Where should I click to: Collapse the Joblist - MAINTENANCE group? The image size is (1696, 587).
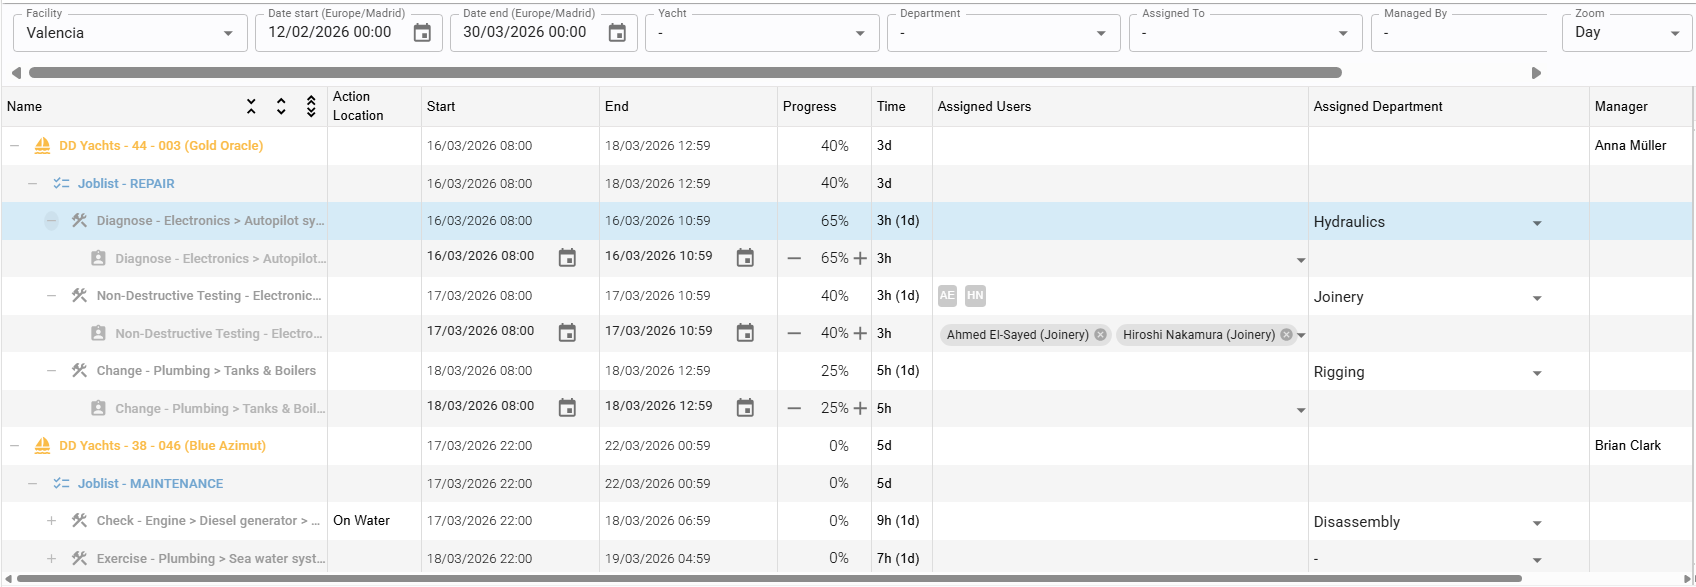pyautogui.click(x=33, y=484)
